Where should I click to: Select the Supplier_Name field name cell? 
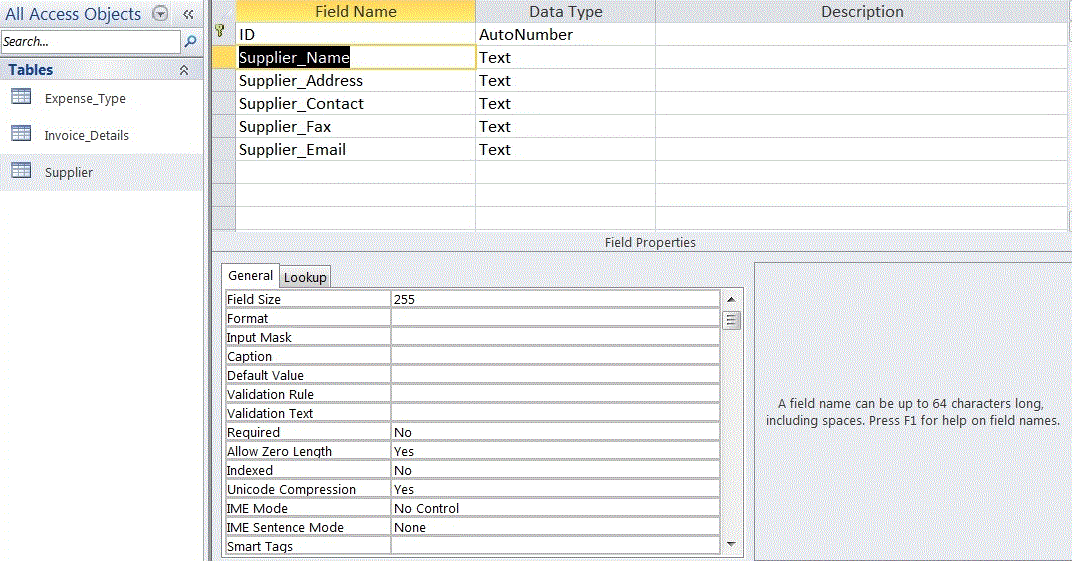(x=356, y=57)
